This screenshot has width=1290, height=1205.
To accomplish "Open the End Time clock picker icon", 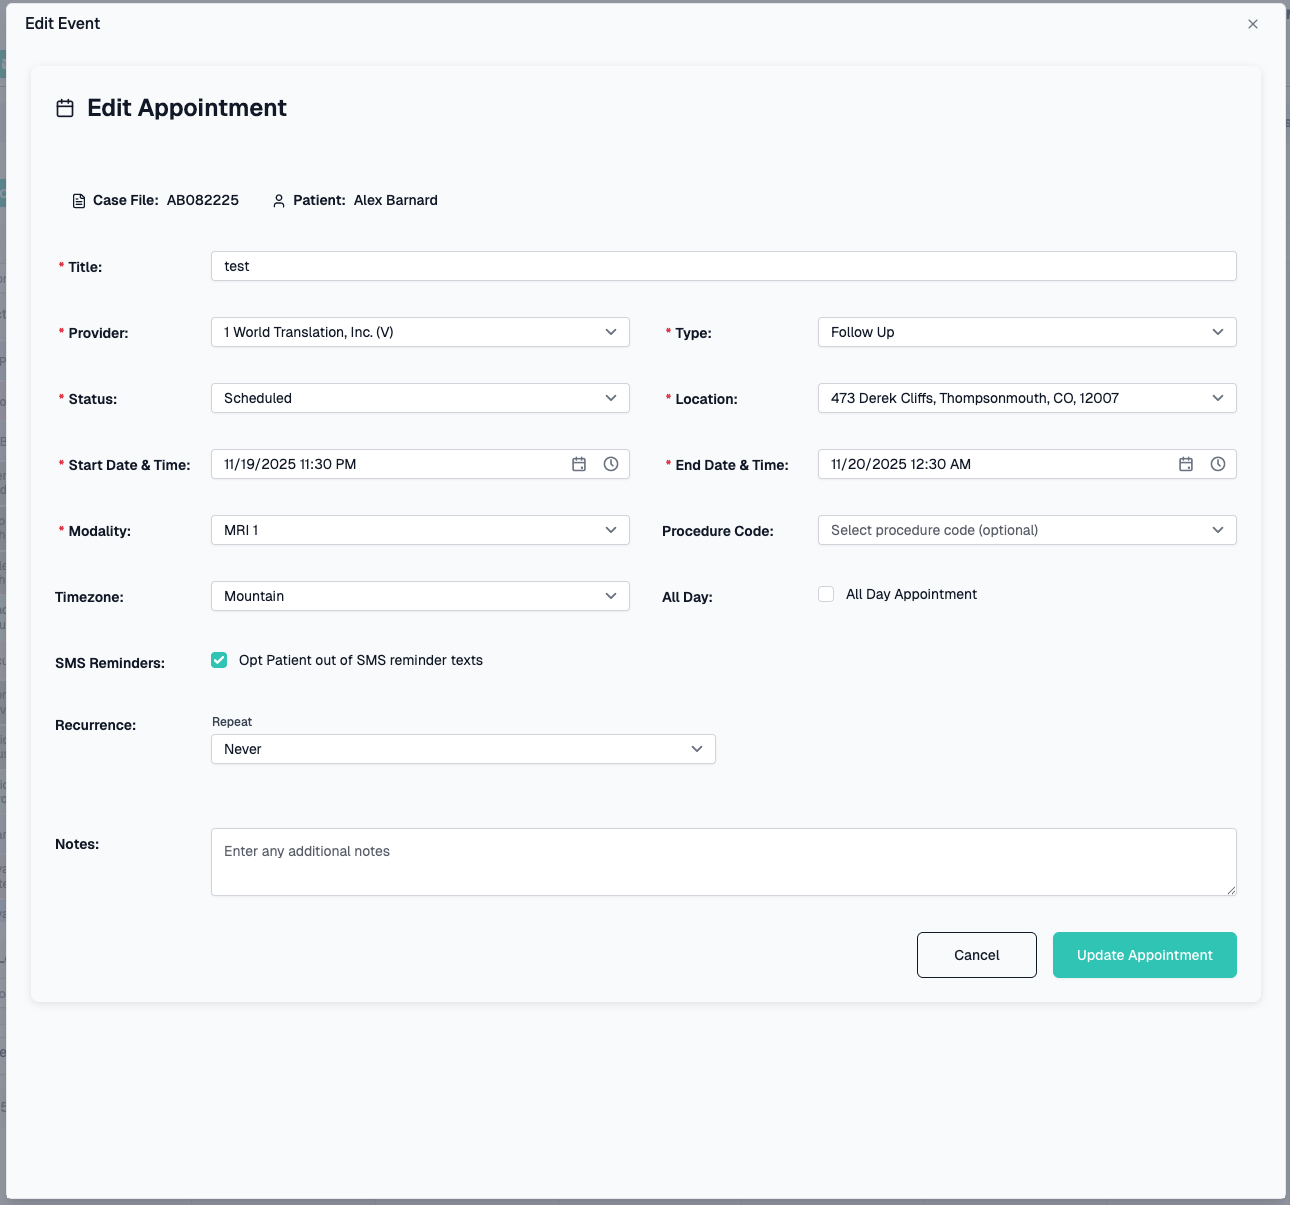I will tap(1218, 464).
